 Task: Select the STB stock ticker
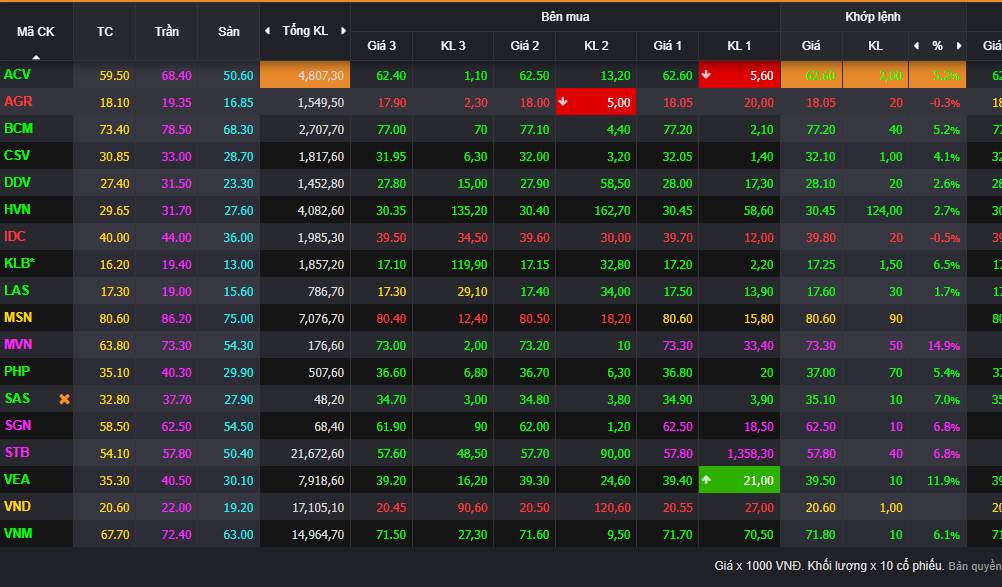click(x=17, y=453)
